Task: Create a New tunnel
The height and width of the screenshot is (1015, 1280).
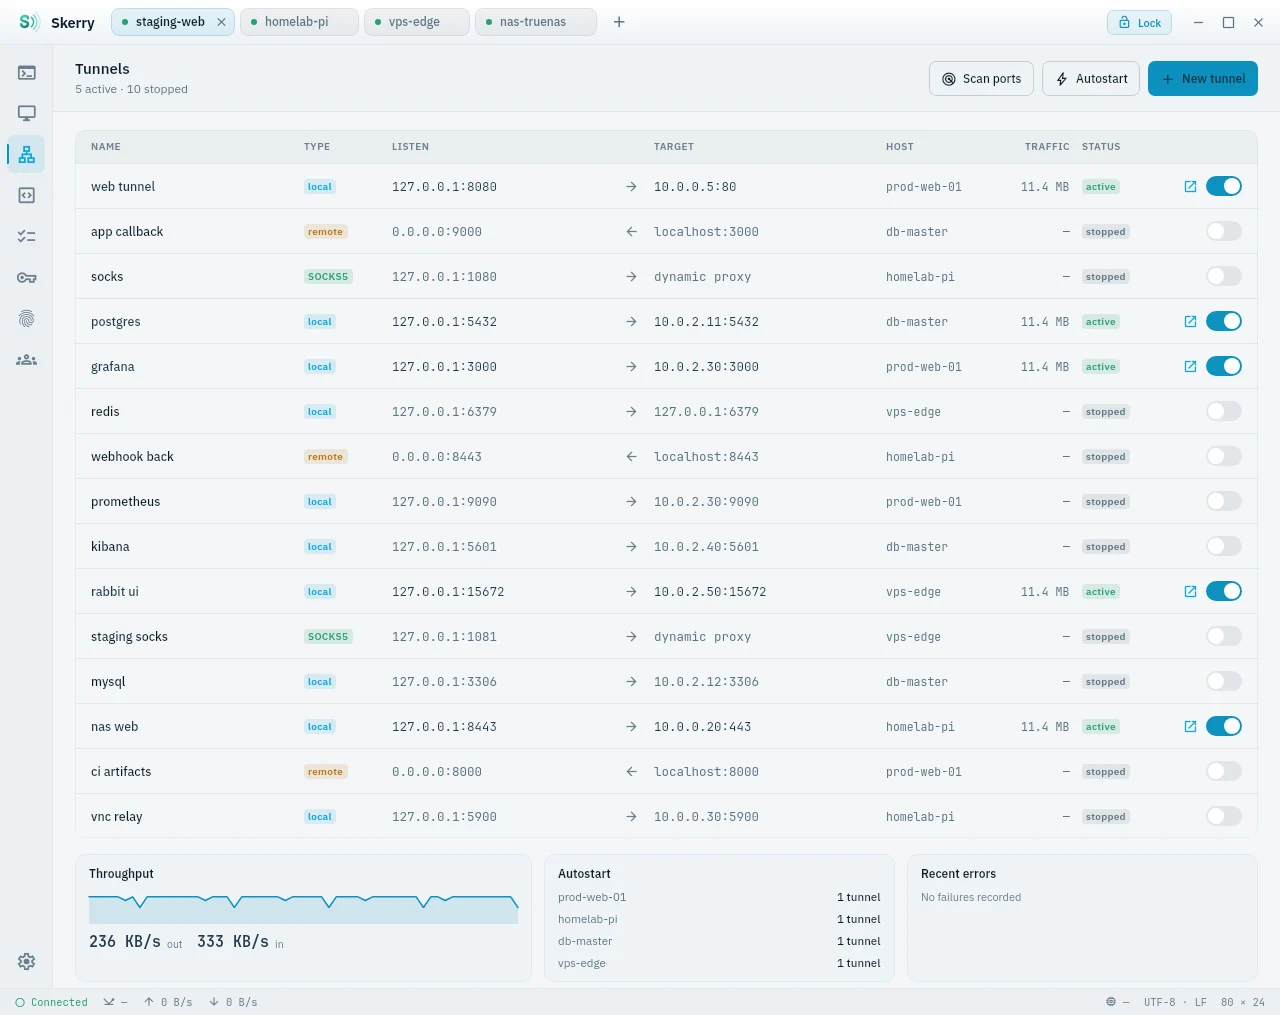Action: coord(1203,79)
